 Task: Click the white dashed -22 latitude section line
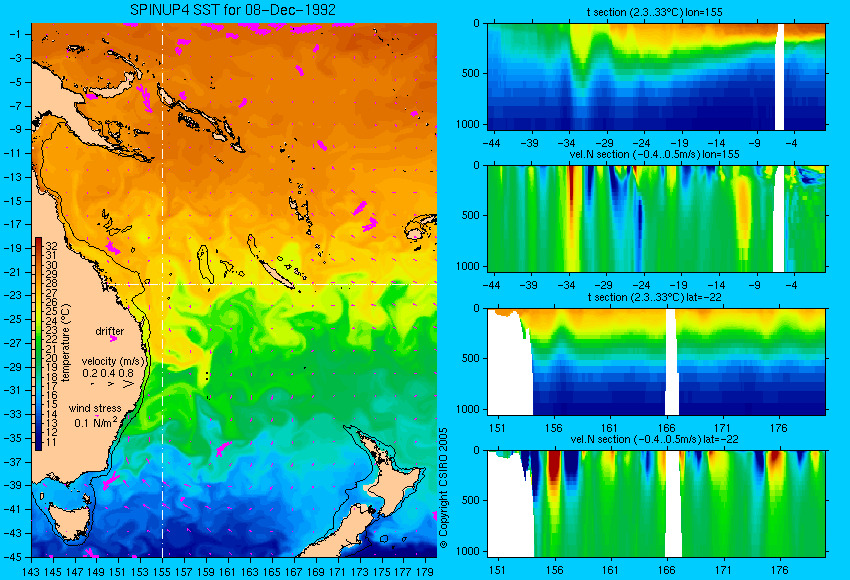[x=271, y=284]
